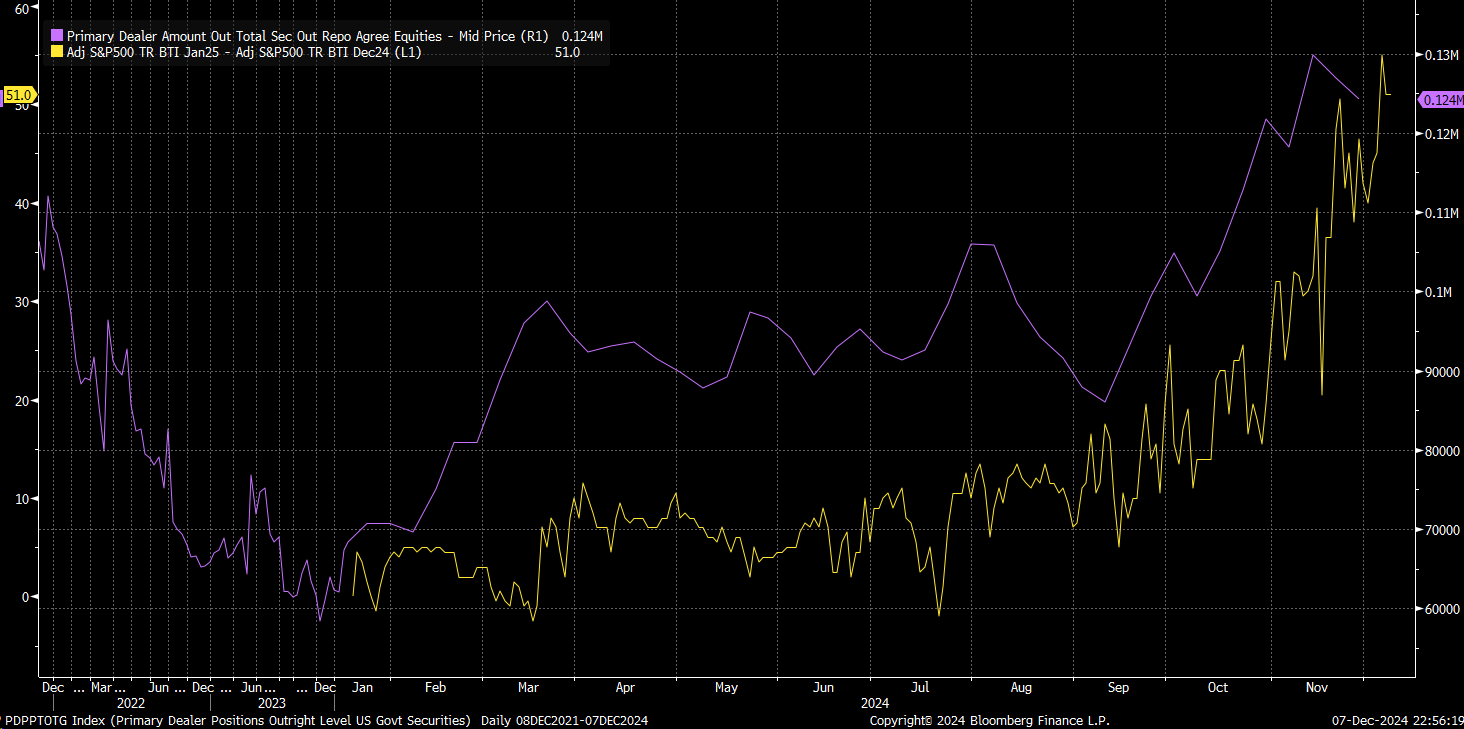1464x729 pixels.
Task: Click the 2023 year label on the time axis
Action: coord(271,703)
